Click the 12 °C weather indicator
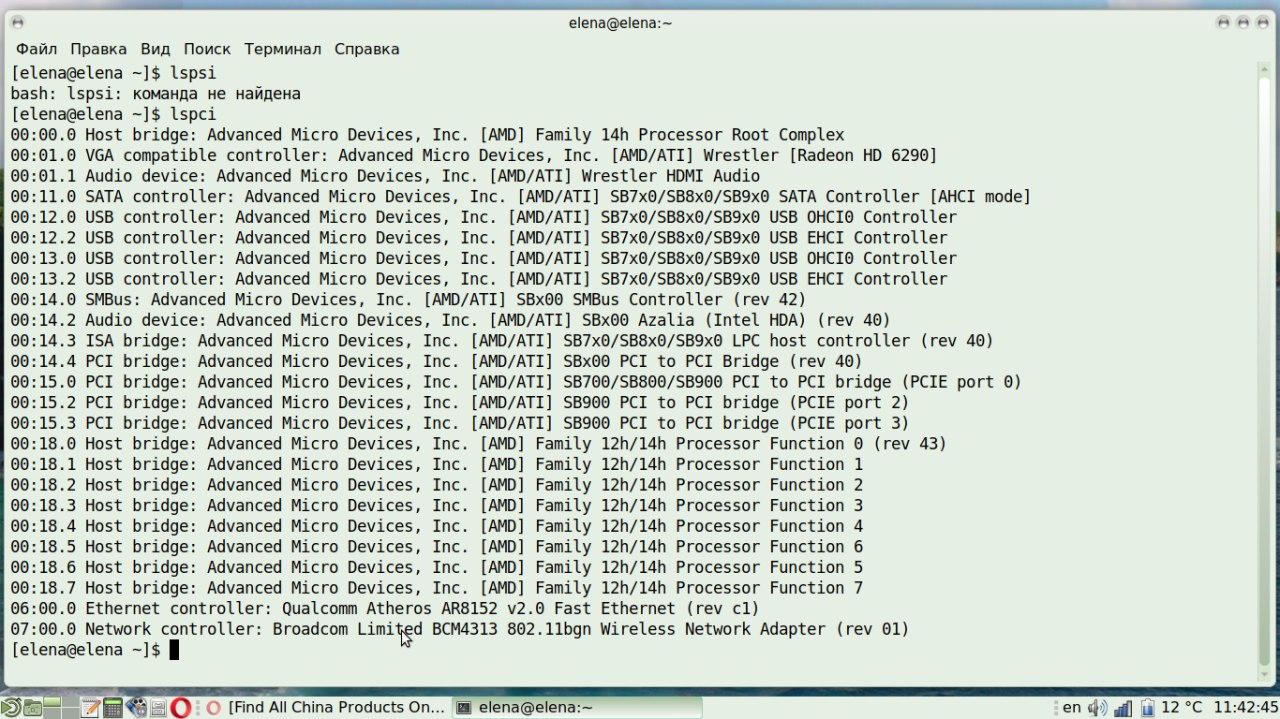The height and width of the screenshot is (719, 1280). (x=1182, y=707)
